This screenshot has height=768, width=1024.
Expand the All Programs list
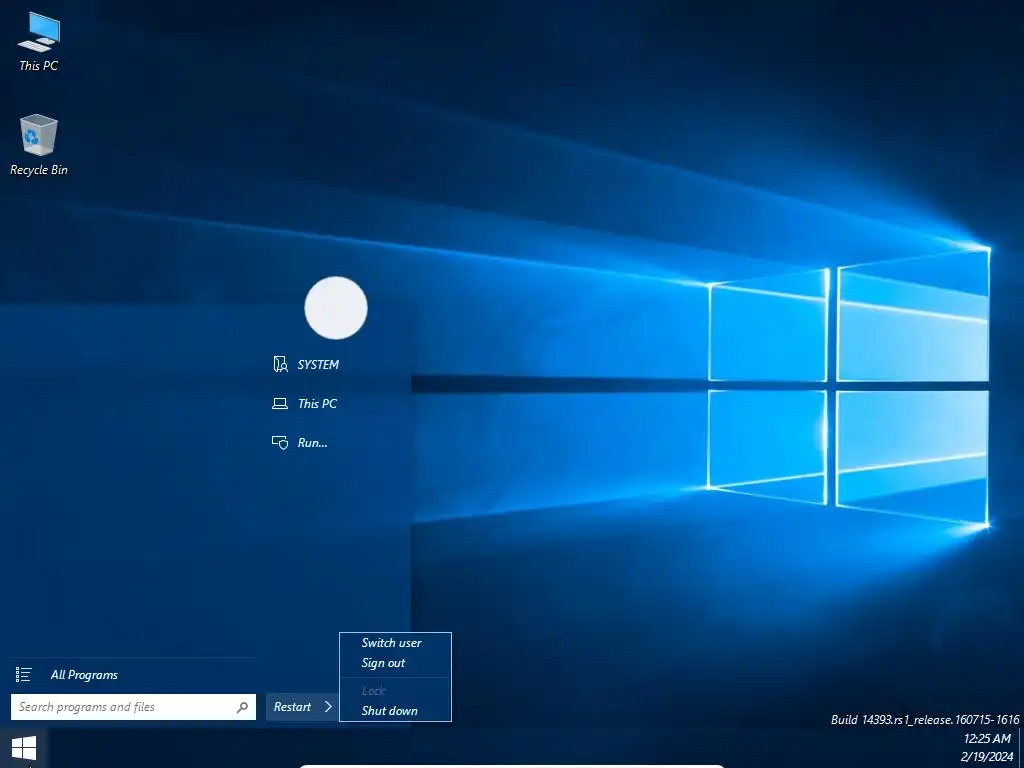coord(84,675)
